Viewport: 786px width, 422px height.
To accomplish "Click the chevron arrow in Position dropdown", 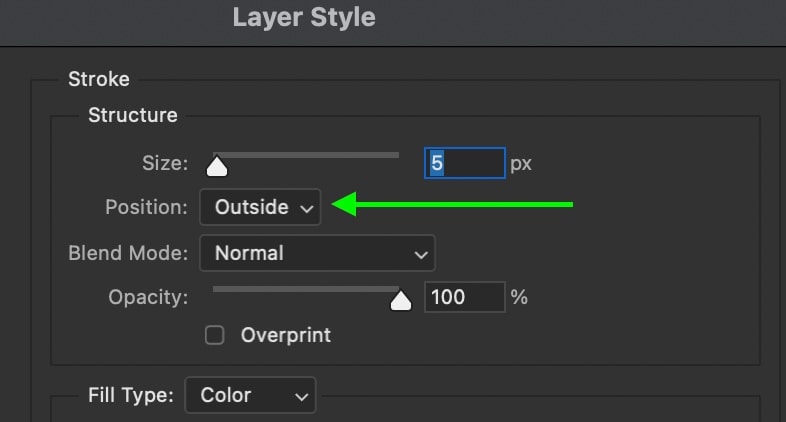I will tap(307, 208).
